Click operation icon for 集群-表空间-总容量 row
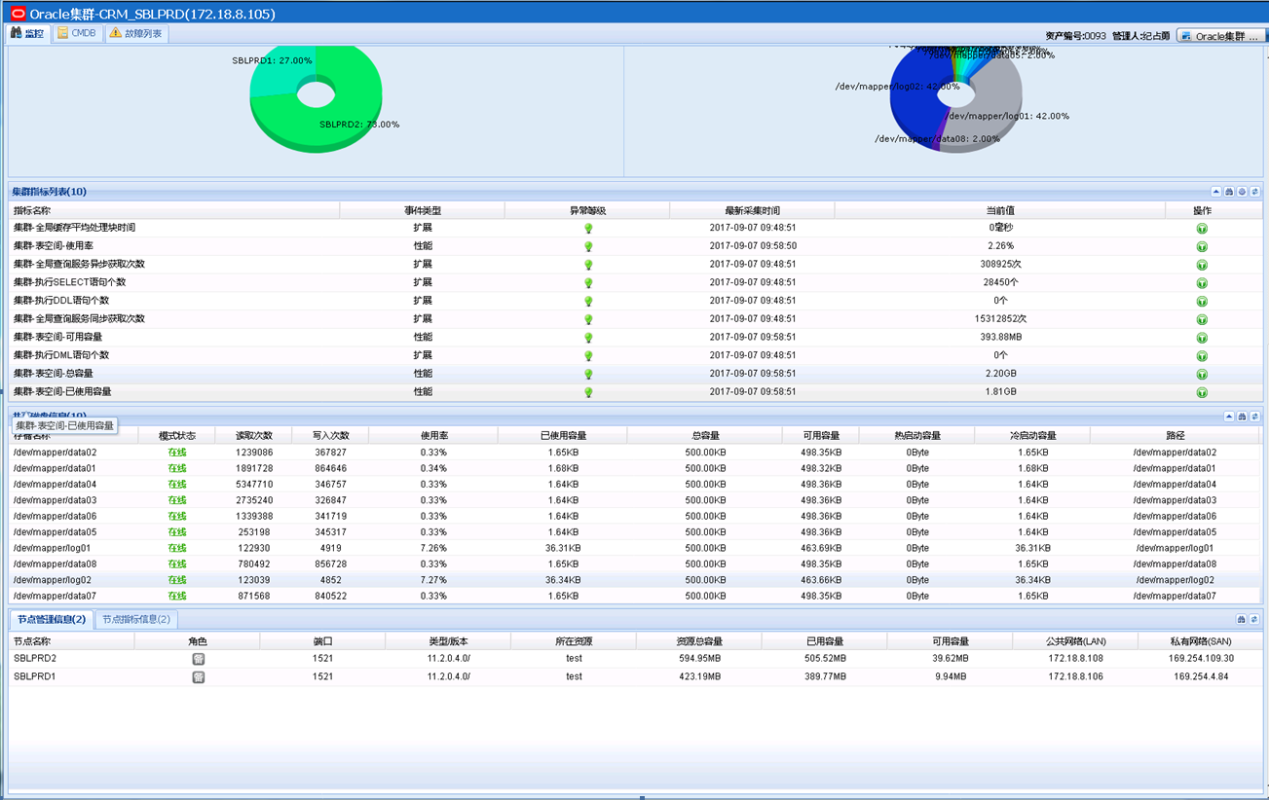 point(1201,374)
